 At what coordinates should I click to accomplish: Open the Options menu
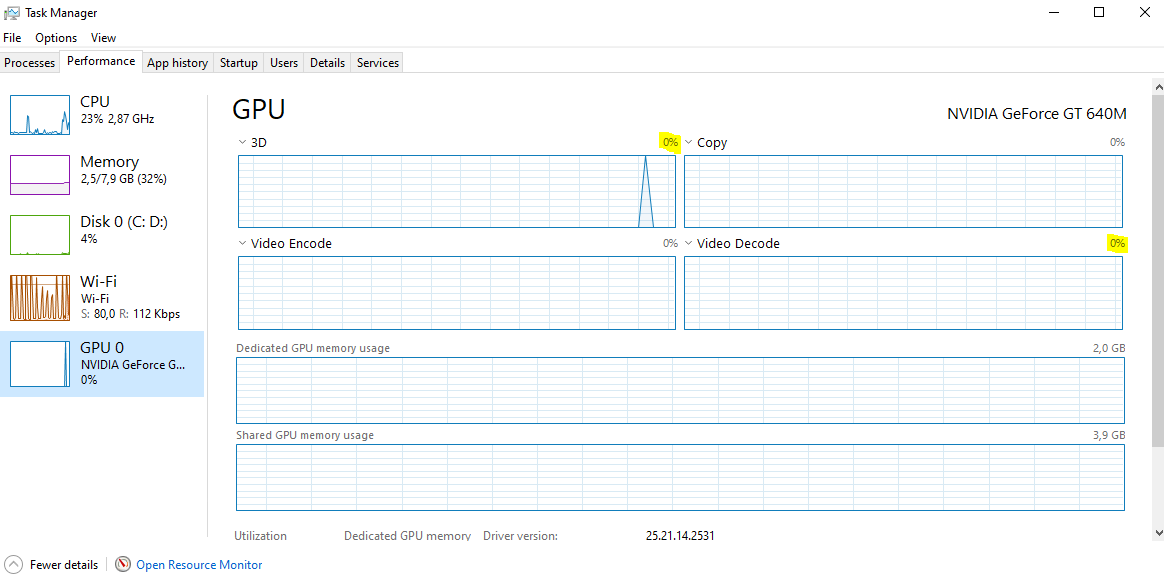[56, 38]
